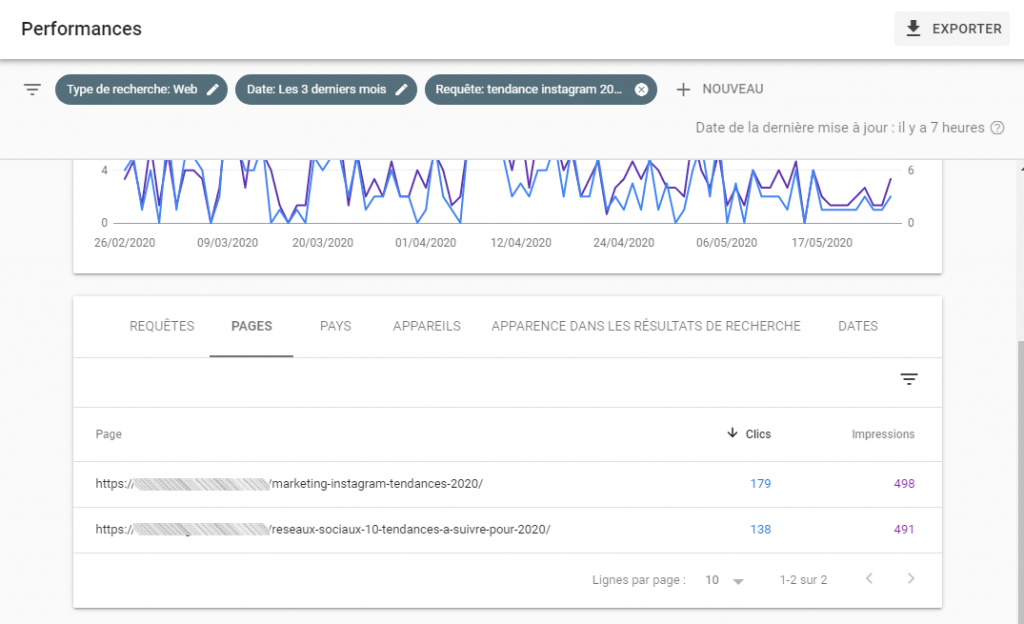Screen dimensions: 1024x624
Task: Edit the Date: Les 3 derniers mois filter
Action: click(401, 89)
